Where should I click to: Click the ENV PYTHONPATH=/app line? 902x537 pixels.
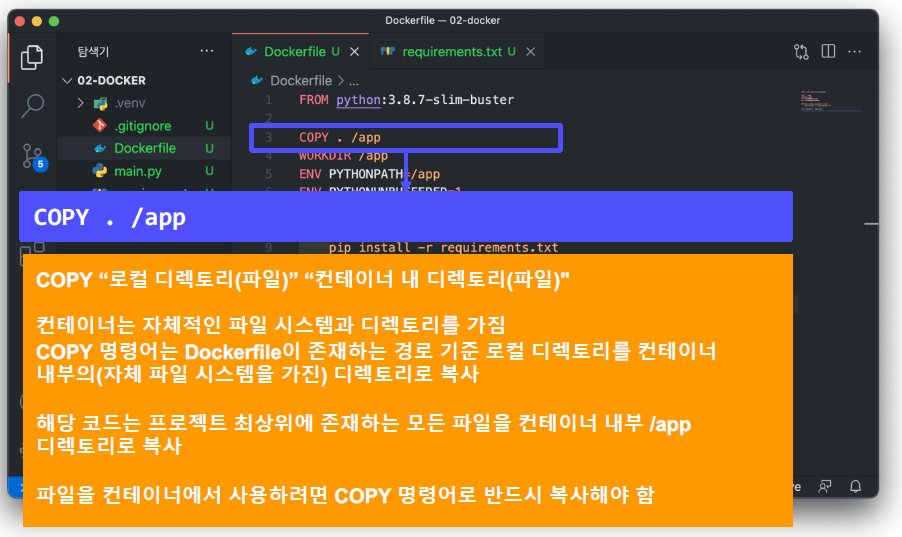point(369,174)
